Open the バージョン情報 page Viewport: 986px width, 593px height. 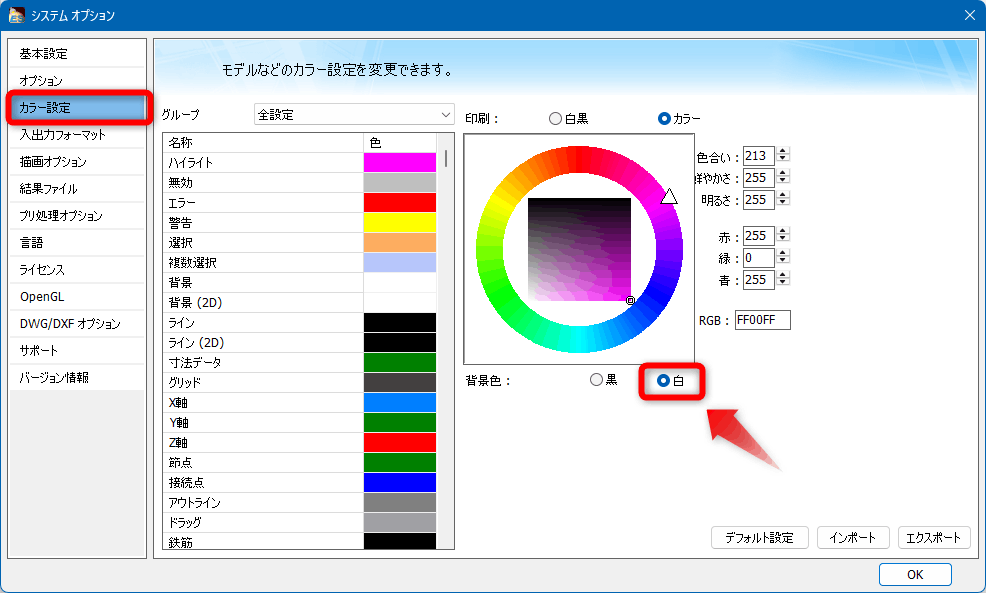tap(77, 378)
